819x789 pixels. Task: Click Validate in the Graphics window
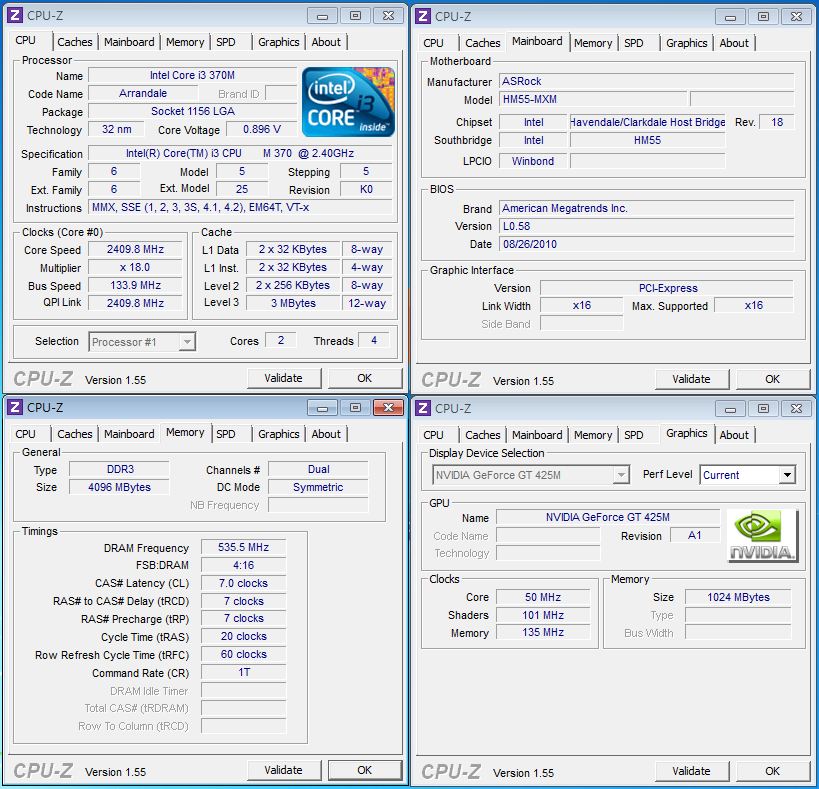pos(692,772)
